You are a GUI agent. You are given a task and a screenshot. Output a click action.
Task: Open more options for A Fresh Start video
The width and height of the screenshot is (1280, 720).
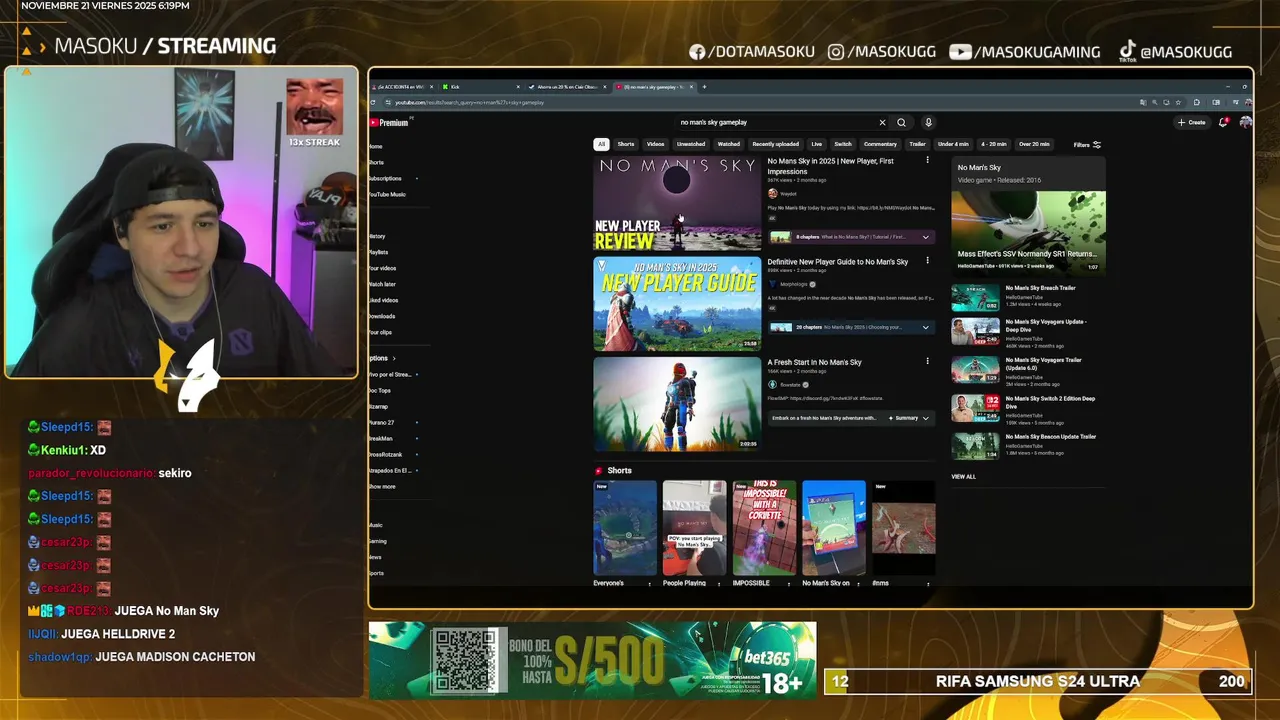927,362
